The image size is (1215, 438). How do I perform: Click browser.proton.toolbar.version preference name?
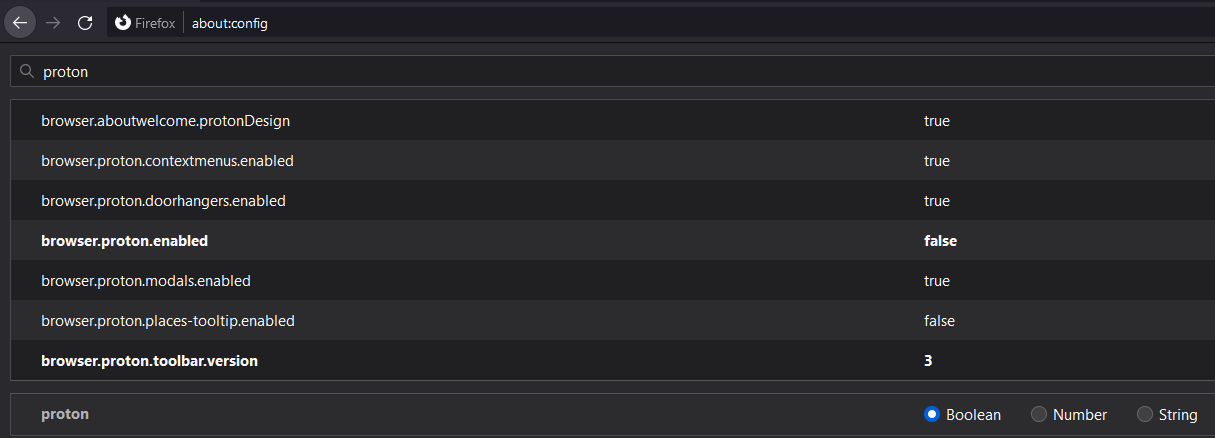(149, 361)
